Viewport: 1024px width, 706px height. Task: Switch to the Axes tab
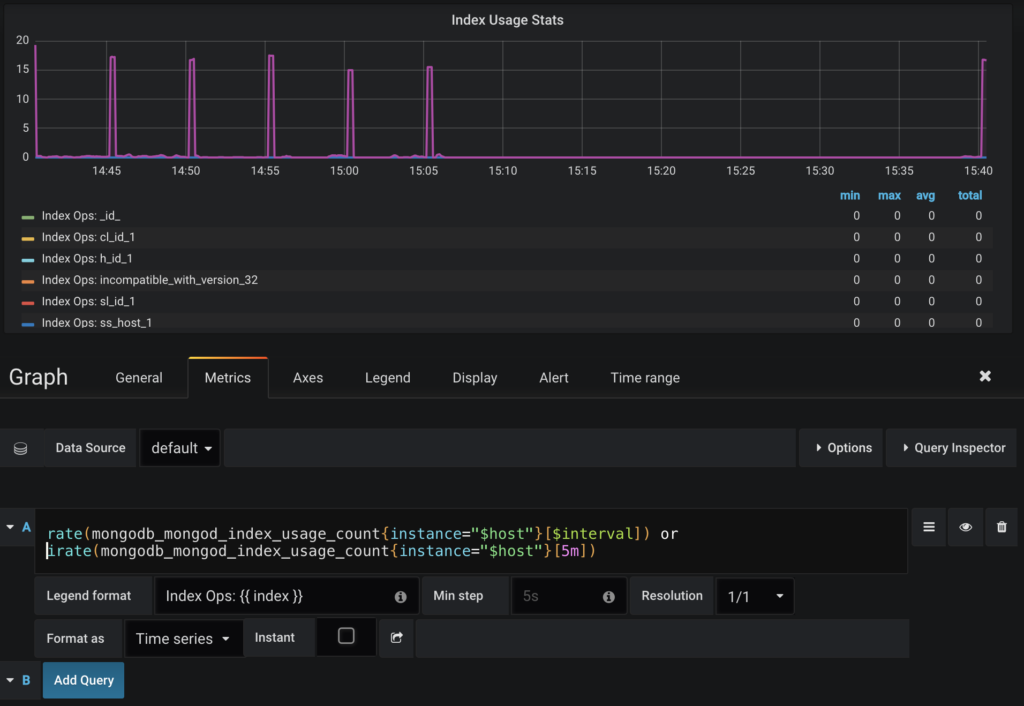(x=307, y=377)
